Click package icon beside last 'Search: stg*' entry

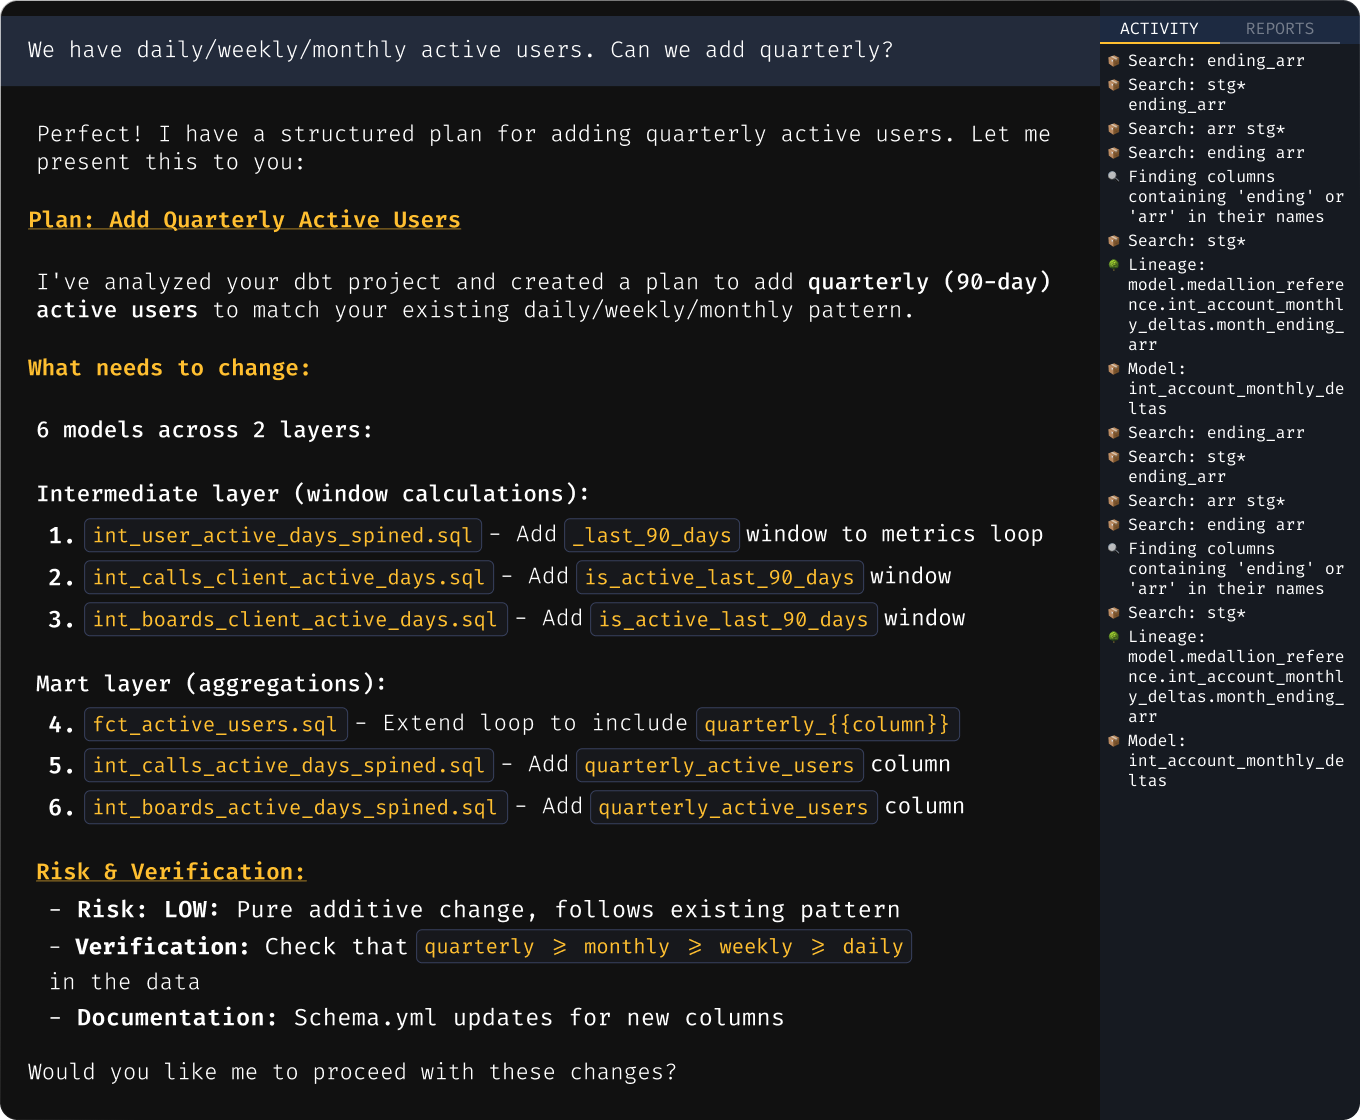1114,613
